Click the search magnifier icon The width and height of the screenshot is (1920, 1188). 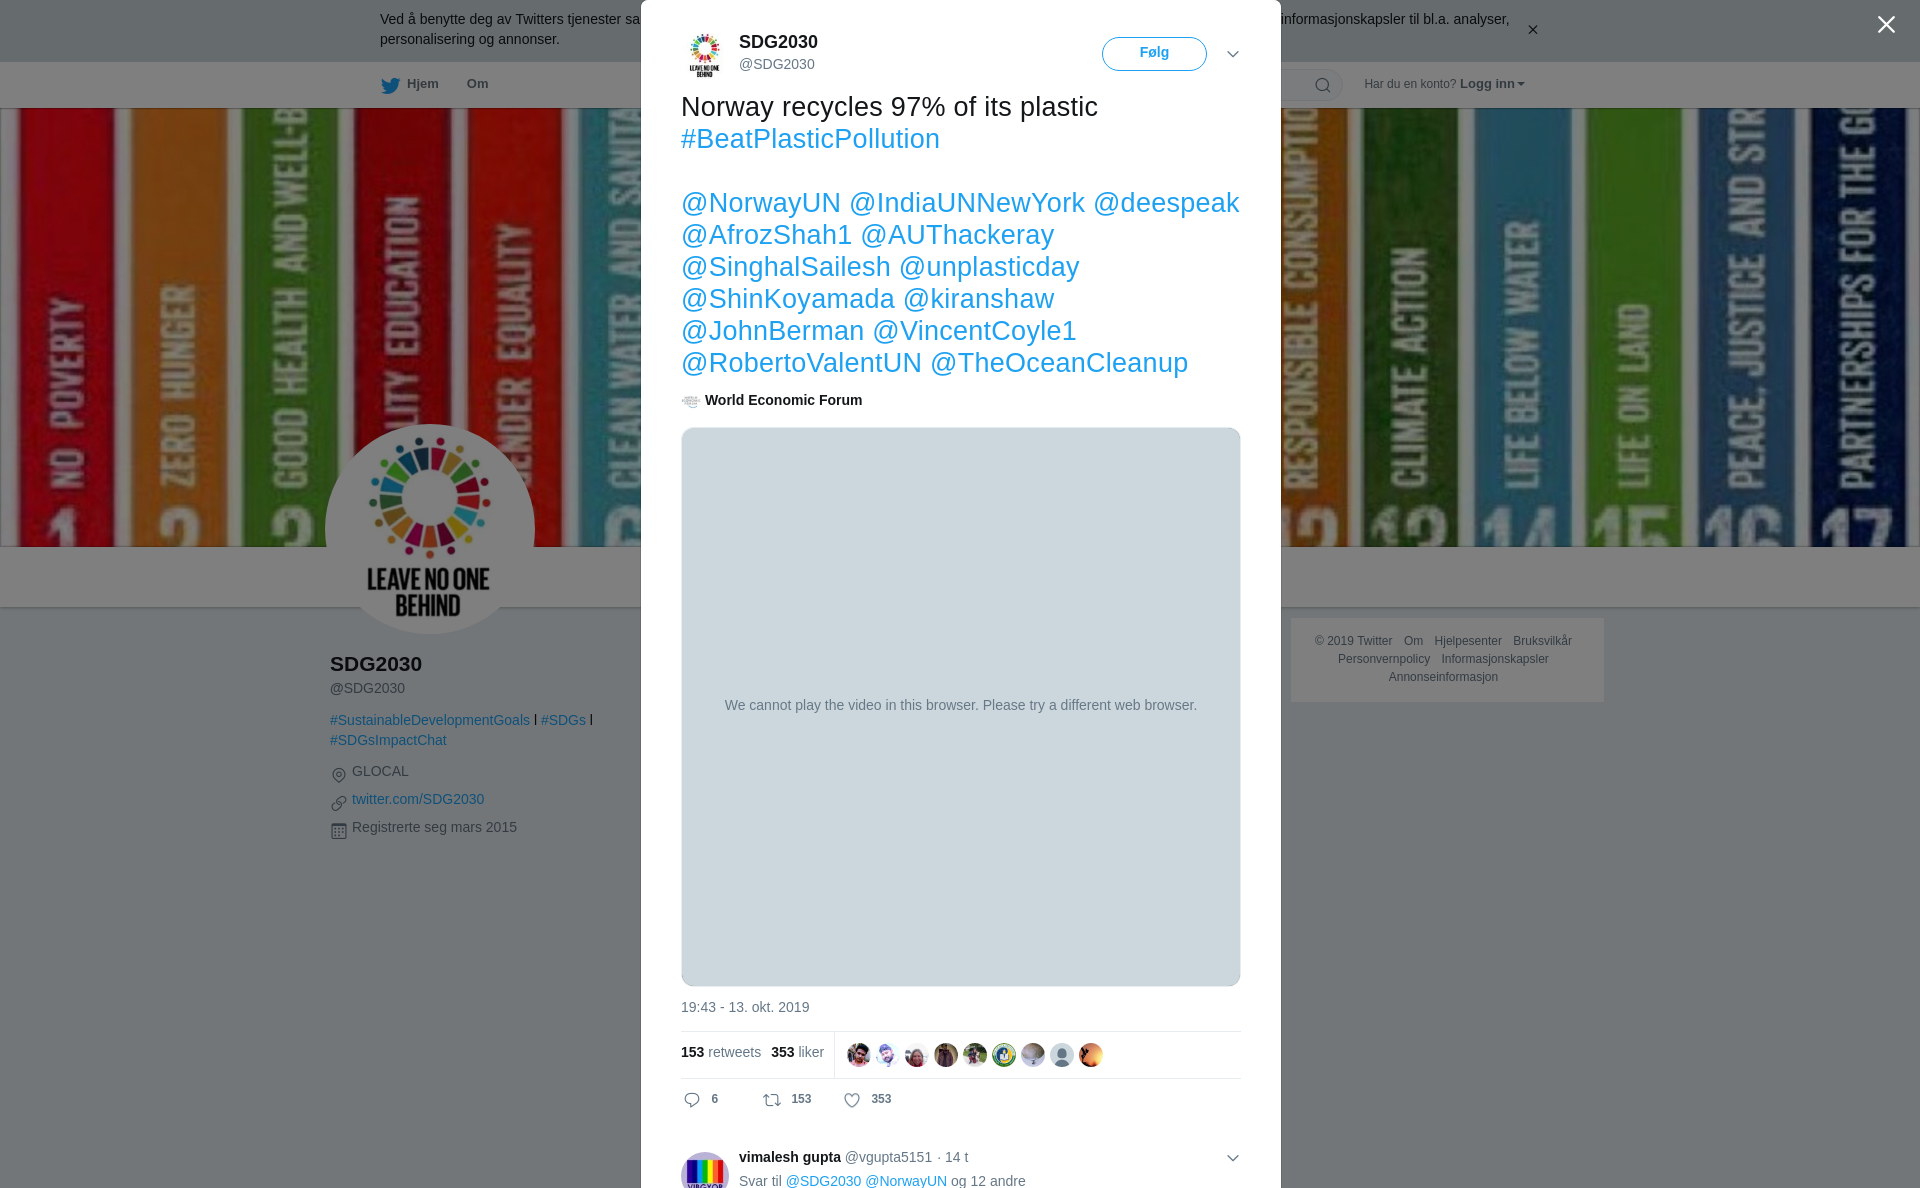point(1323,85)
